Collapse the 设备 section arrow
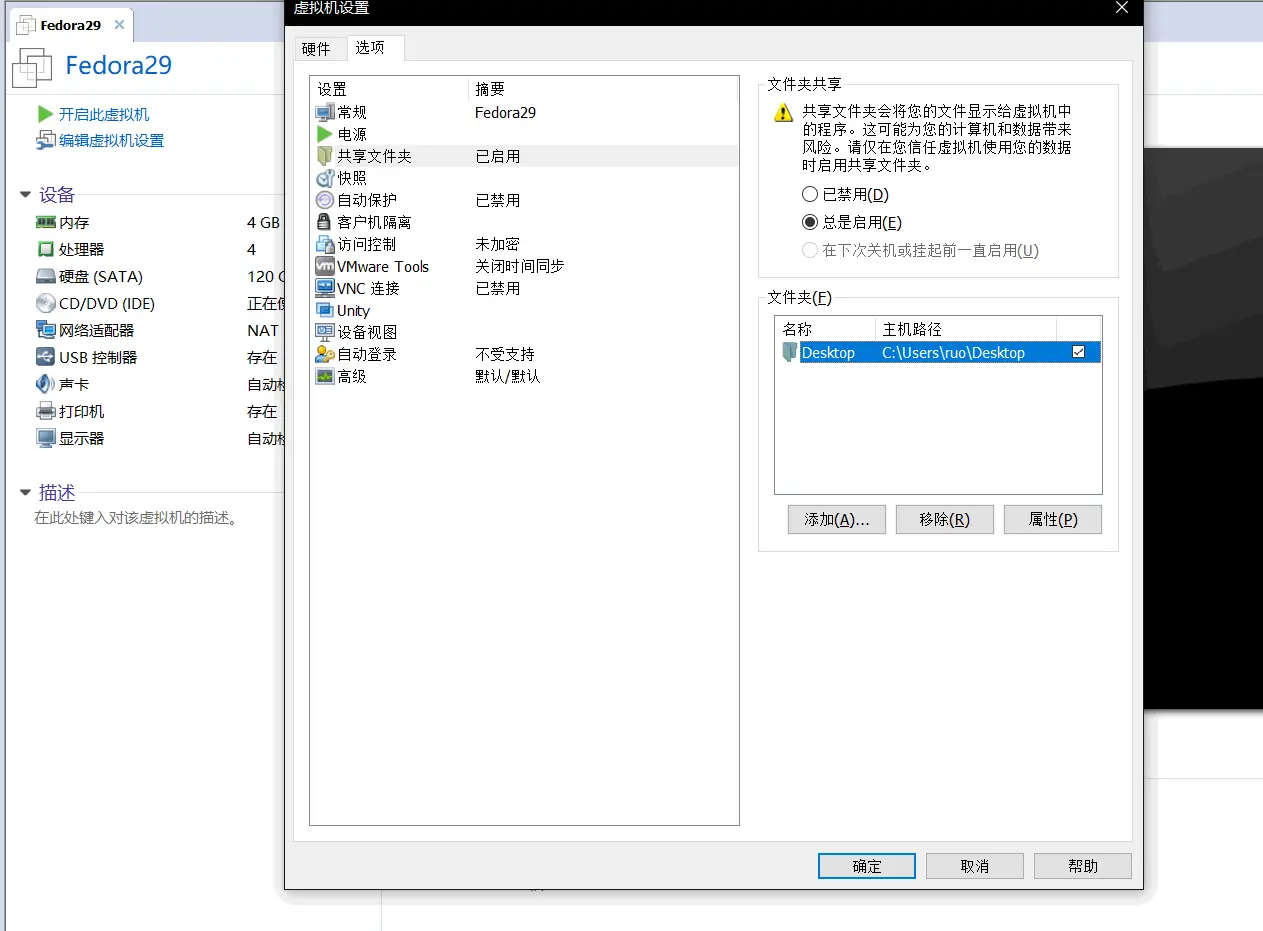The height and width of the screenshot is (931, 1263). (x=26, y=195)
